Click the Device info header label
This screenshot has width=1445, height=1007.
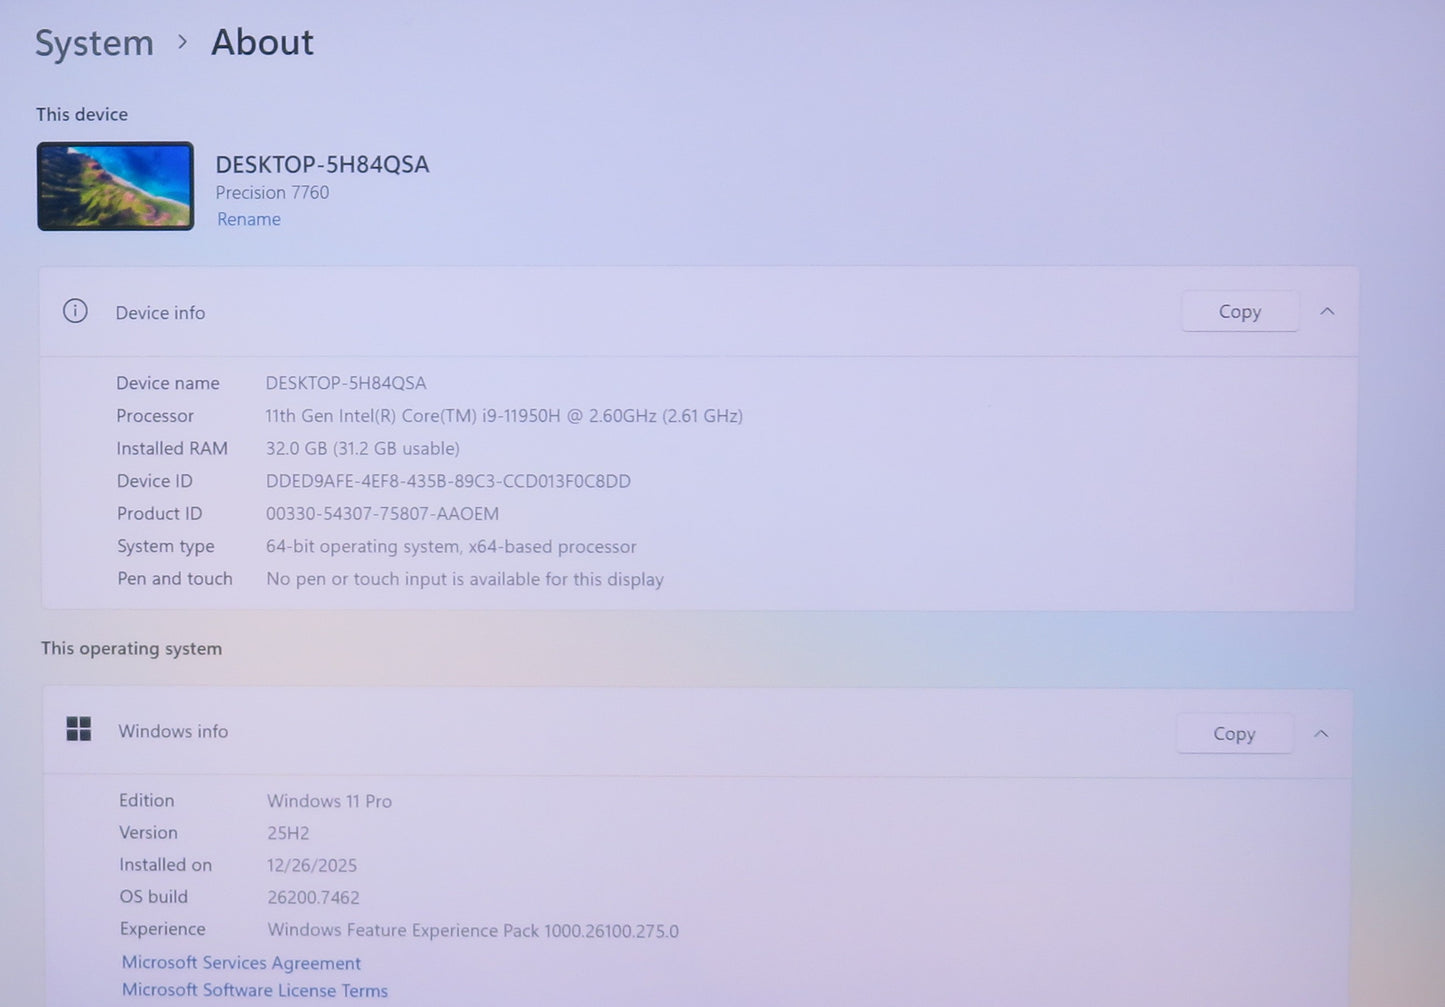[x=160, y=312]
